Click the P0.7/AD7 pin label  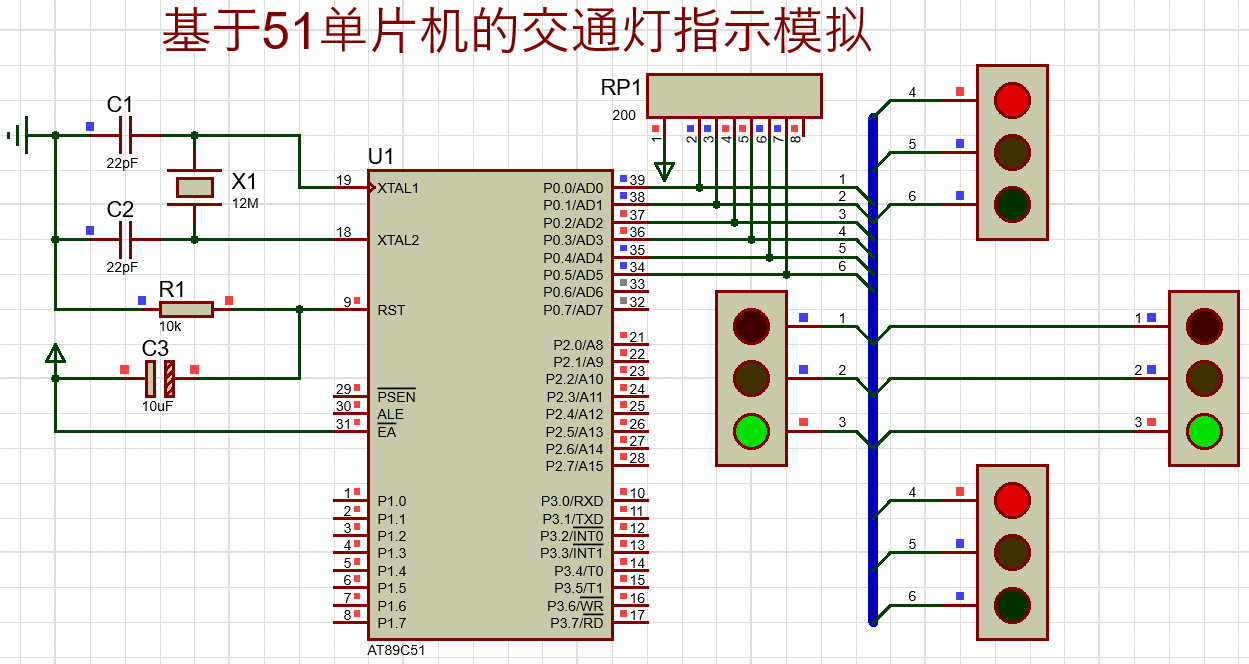[x=573, y=310]
